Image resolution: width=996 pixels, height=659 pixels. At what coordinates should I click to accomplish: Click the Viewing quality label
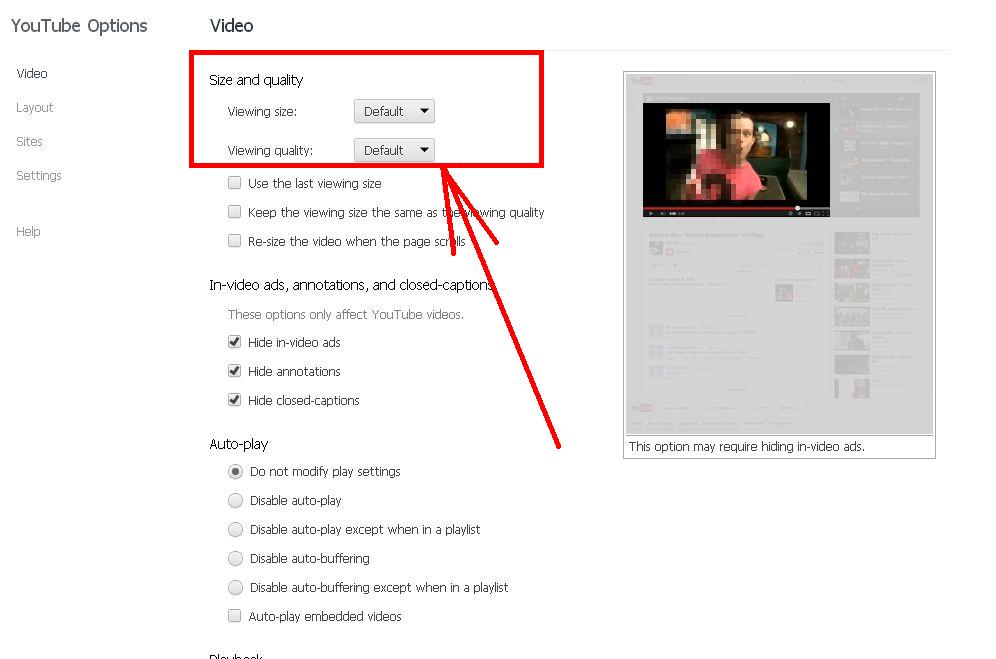pyautogui.click(x=270, y=151)
